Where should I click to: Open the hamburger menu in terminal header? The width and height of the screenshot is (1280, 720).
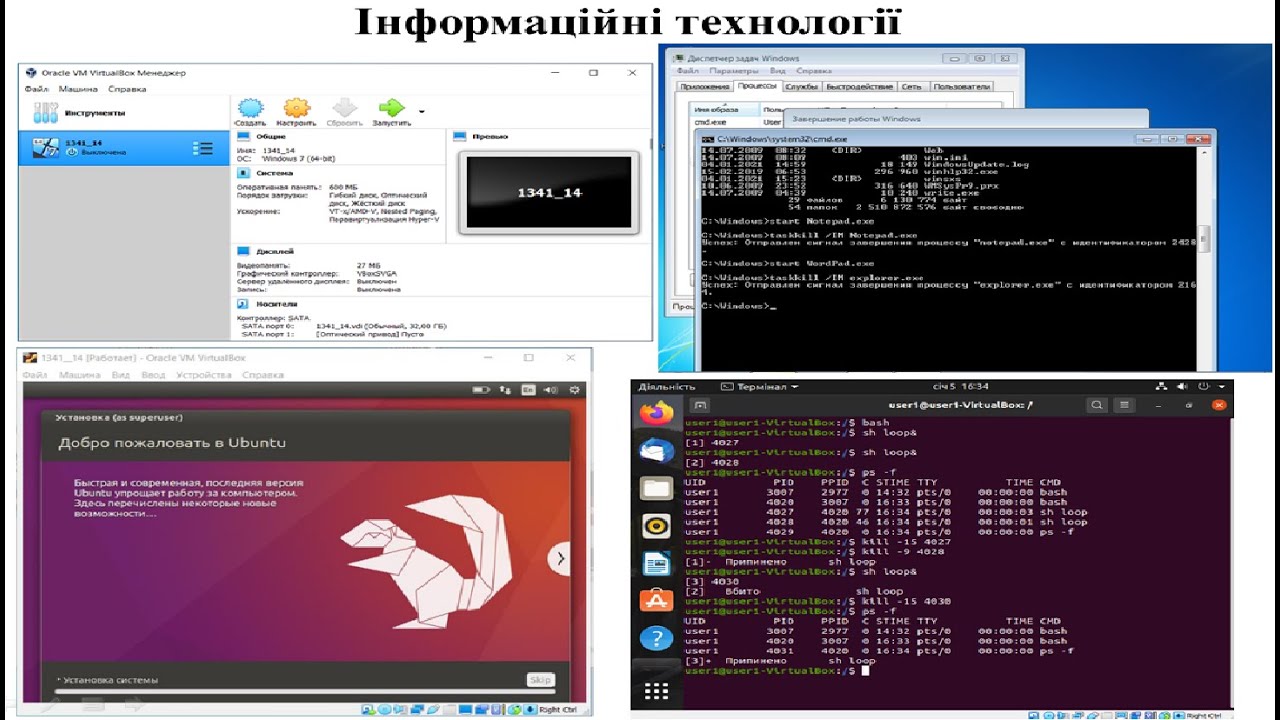pos(1126,405)
